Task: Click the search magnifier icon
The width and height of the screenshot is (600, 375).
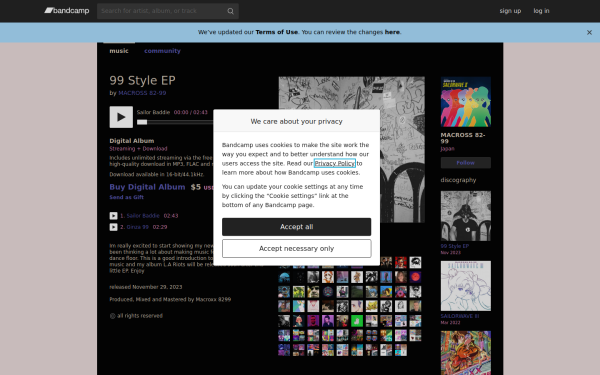Action: pyautogui.click(x=230, y=11)
